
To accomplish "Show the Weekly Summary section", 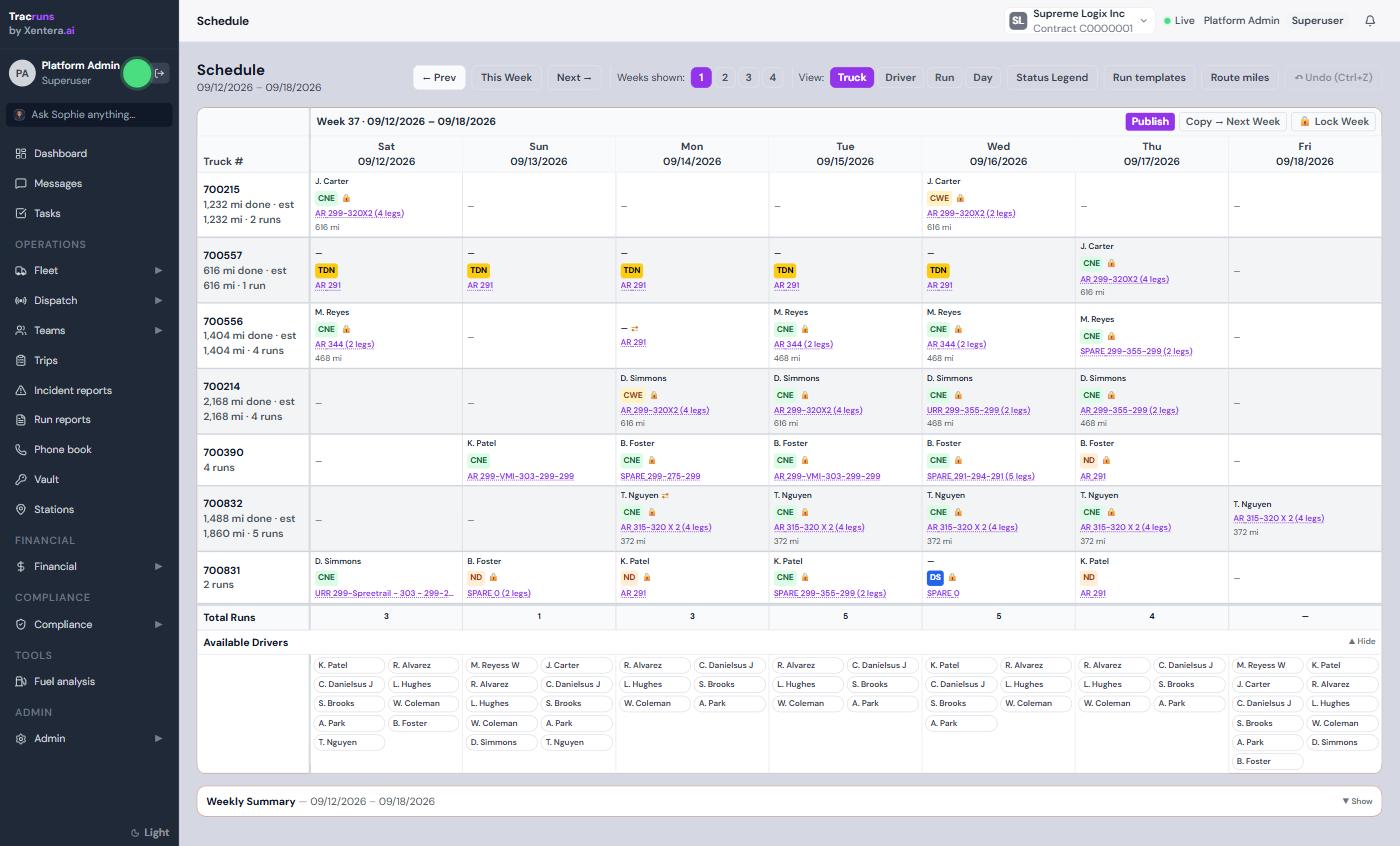I will click(x=1358, y=801).
